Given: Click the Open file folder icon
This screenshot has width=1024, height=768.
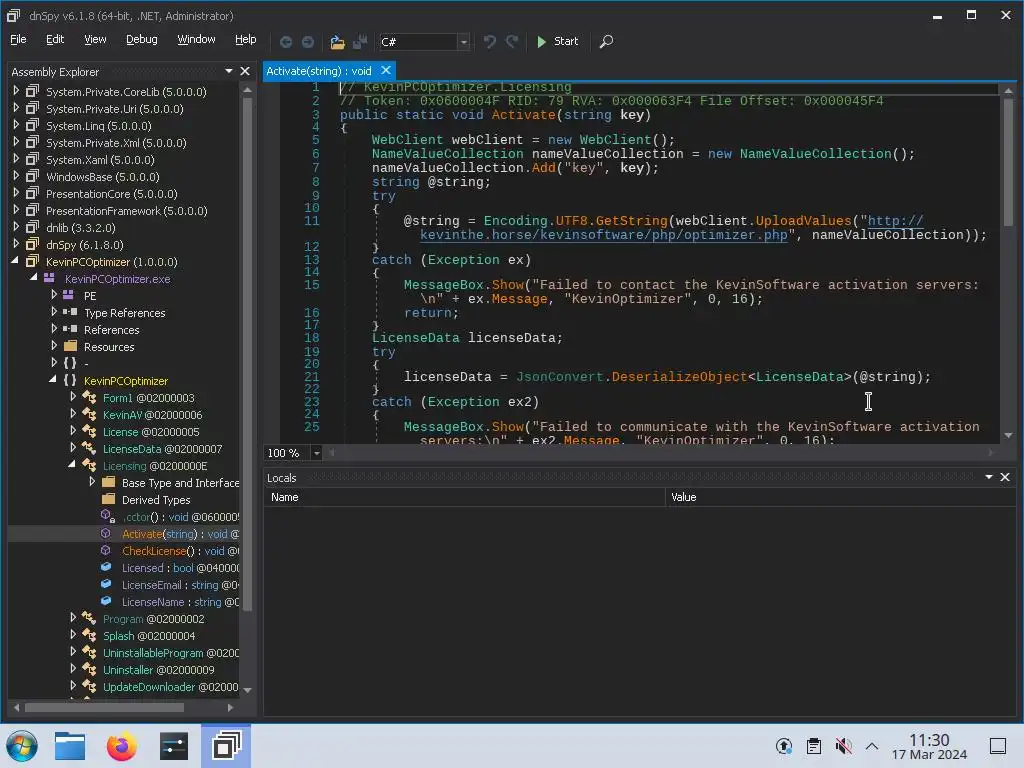Looking at the screenshot, I should point(337,42).
